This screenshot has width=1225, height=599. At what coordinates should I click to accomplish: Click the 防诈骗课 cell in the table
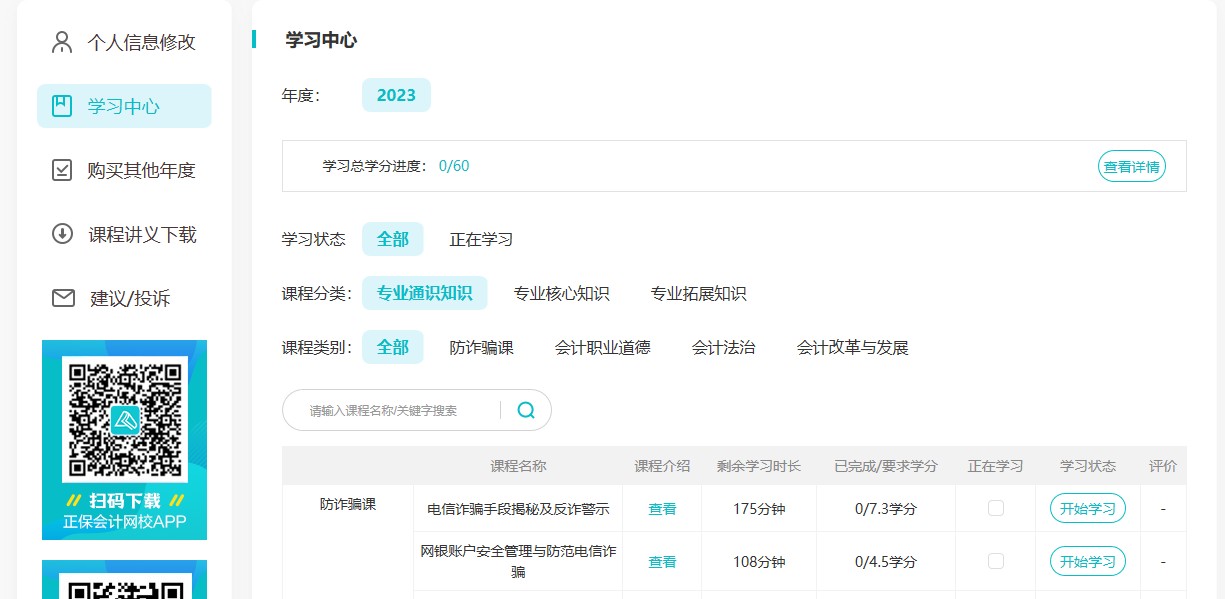(348, 504)
